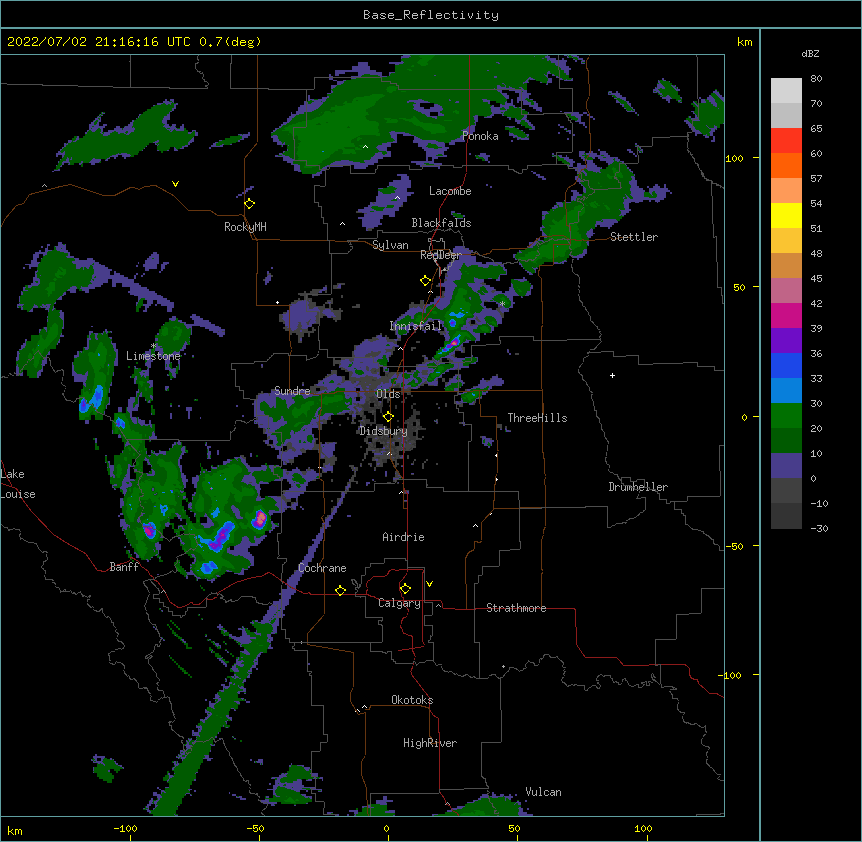
Task: Click the yellow diamond marker above RockyMH
Action: tap(249, 204)
